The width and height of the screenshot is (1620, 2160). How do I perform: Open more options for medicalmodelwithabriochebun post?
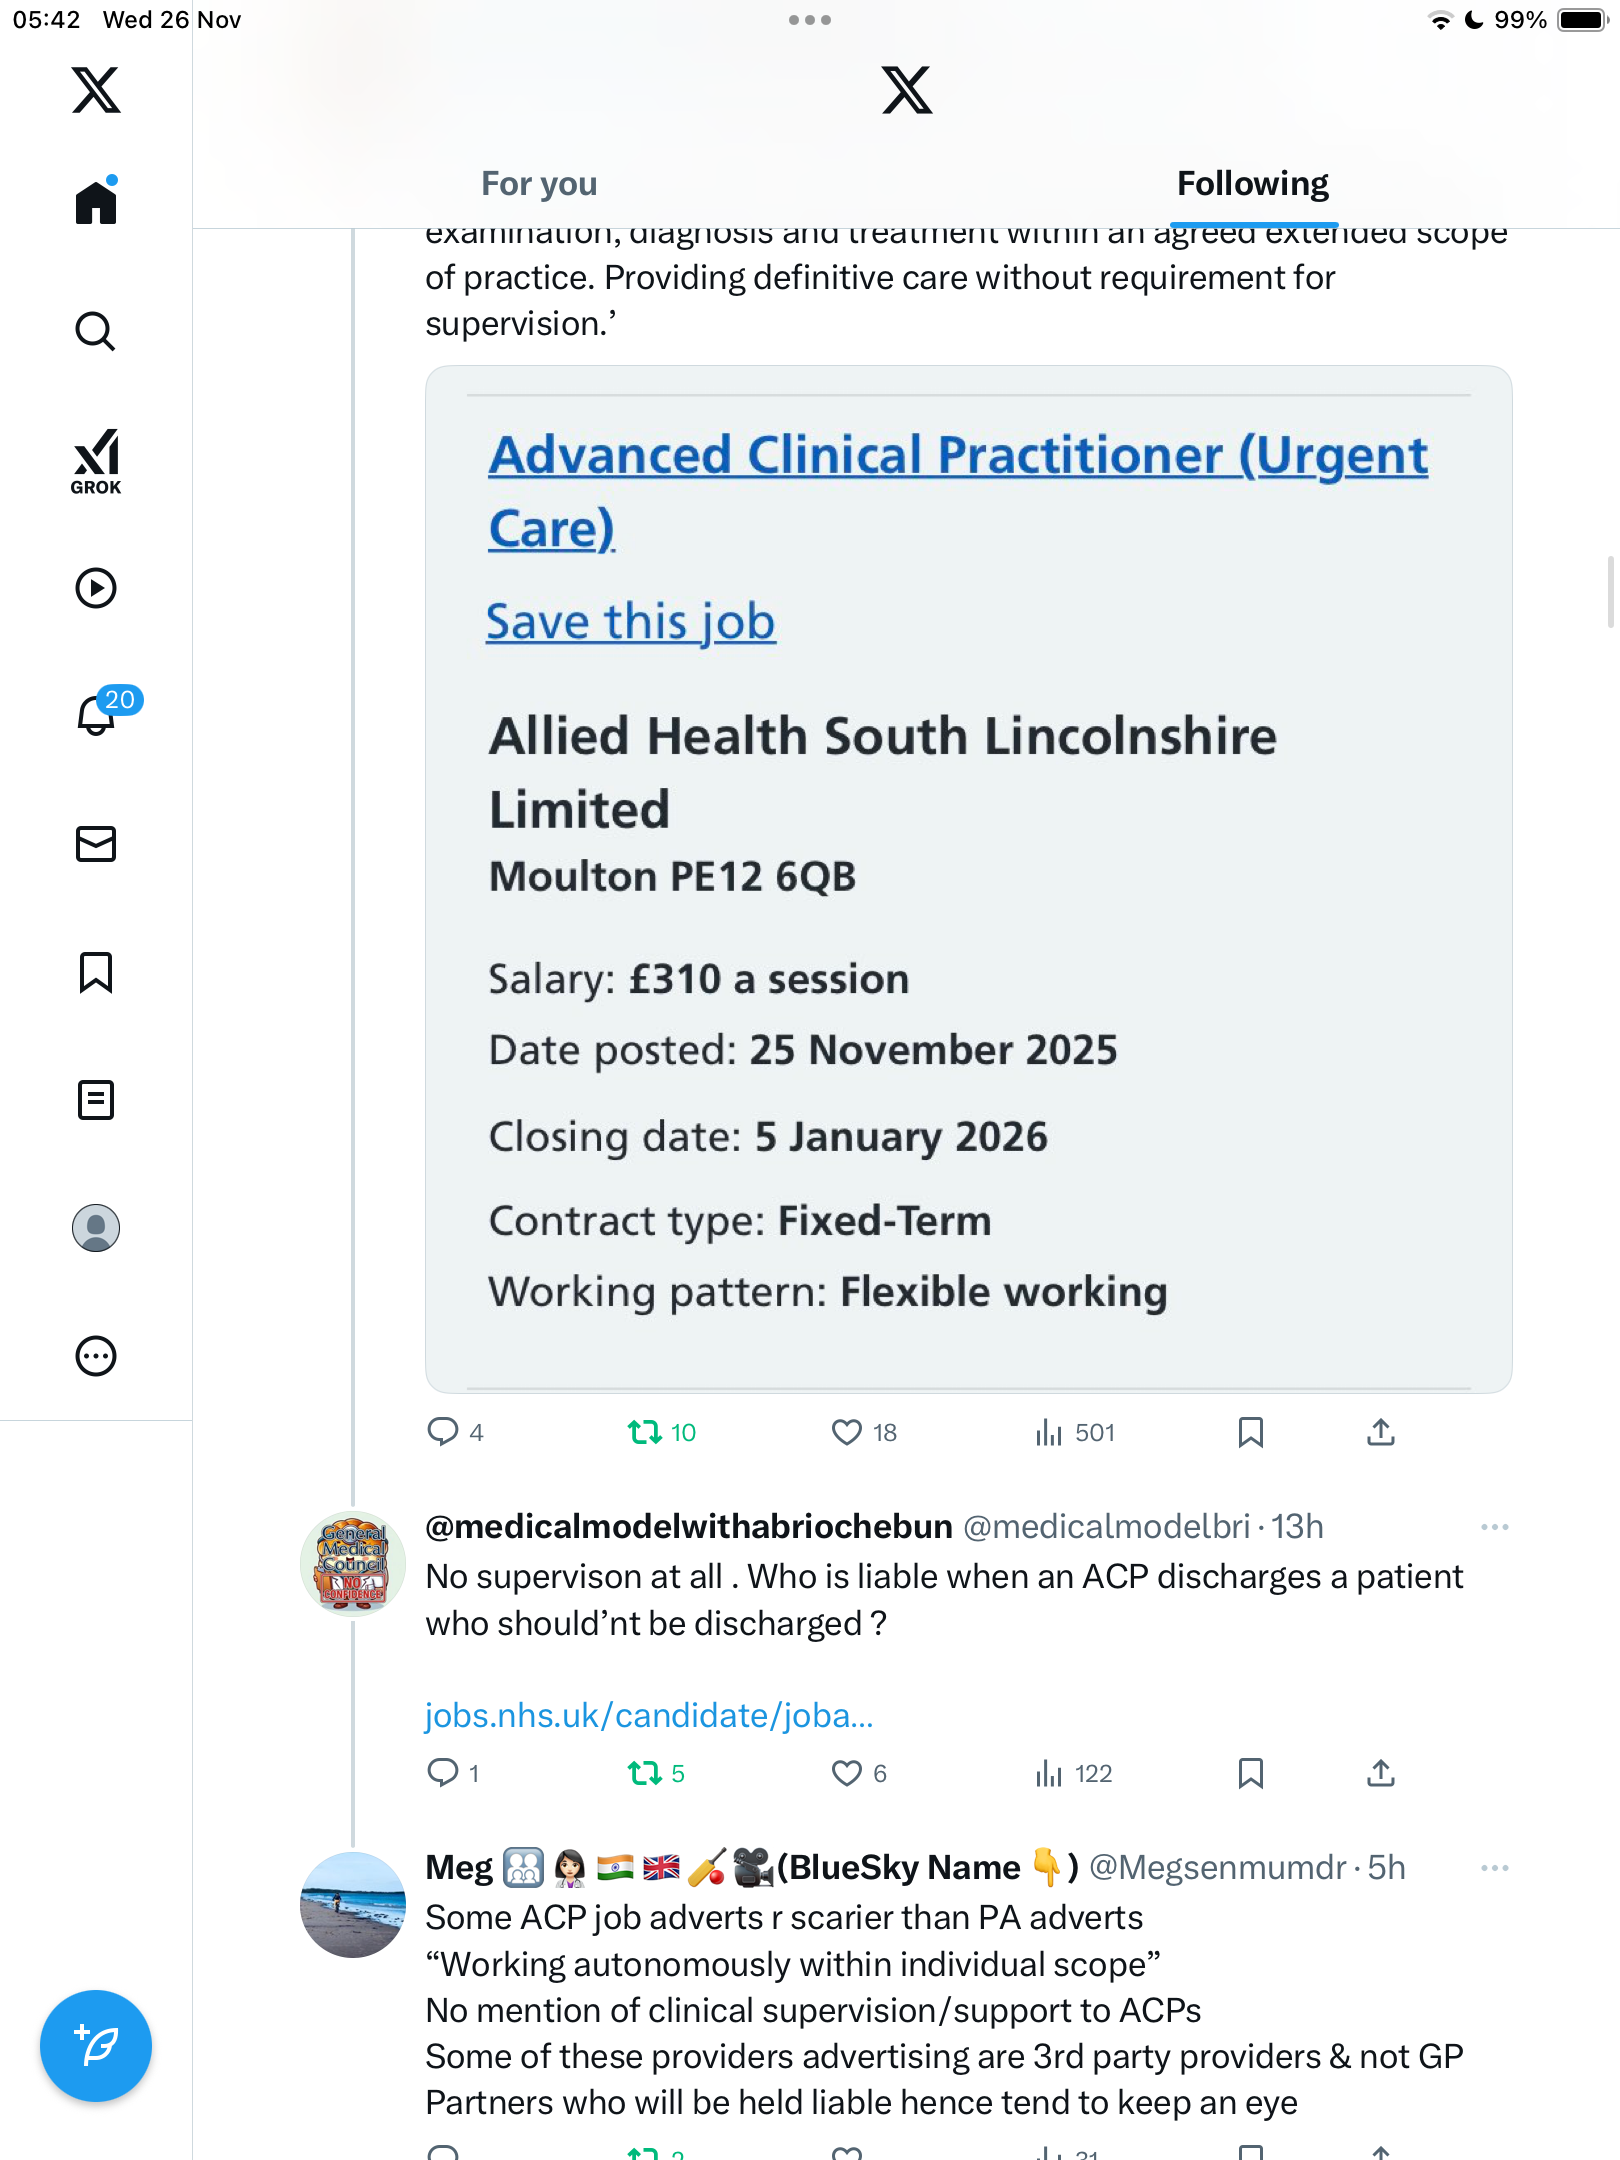(1494, 1527)
